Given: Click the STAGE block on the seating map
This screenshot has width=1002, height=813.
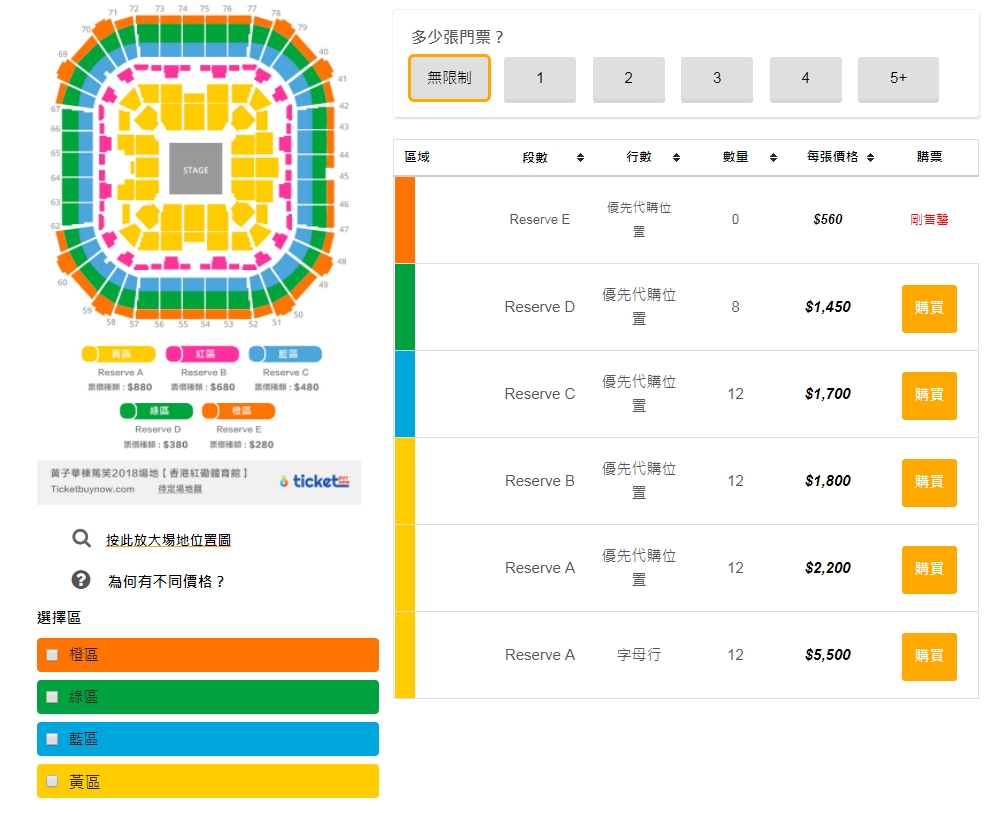Looking at the screenshot, I should (196, 169).
